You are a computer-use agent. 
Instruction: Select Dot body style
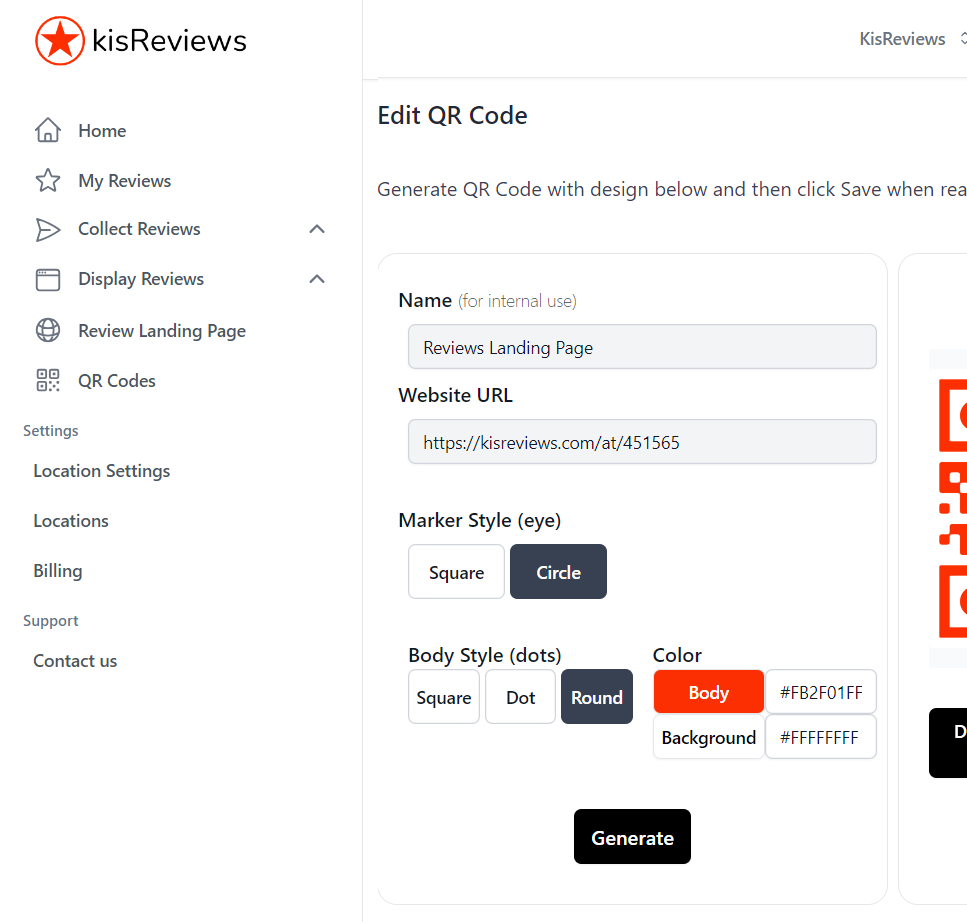pos(521,697)
